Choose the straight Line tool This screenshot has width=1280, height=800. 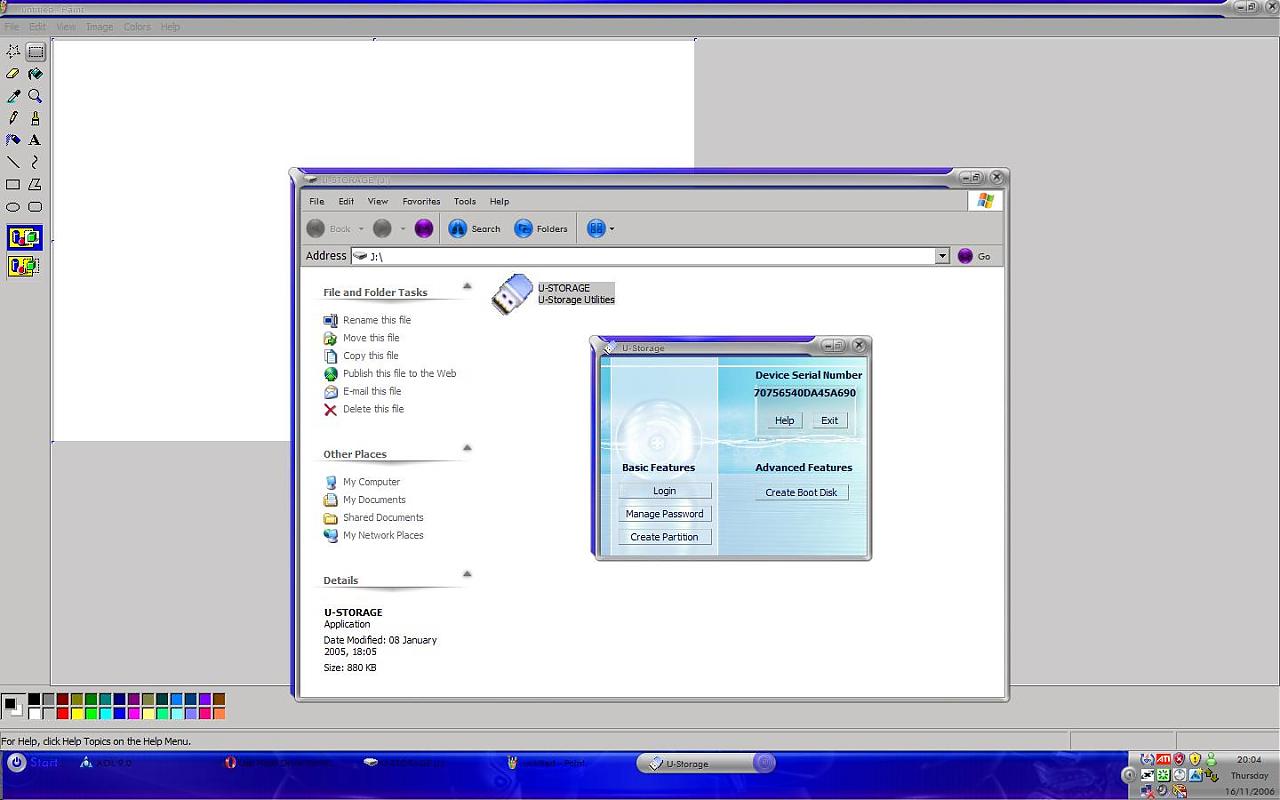(13, 162)
